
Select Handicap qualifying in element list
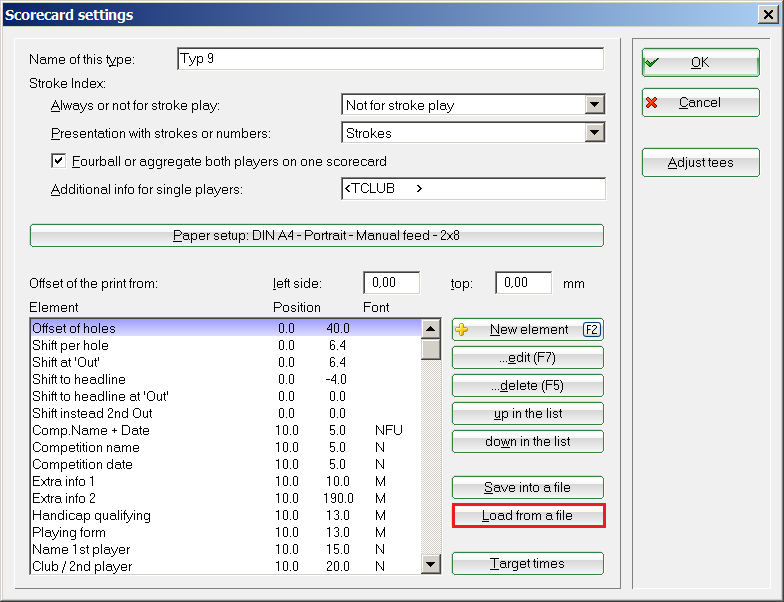tap(92, 516)
